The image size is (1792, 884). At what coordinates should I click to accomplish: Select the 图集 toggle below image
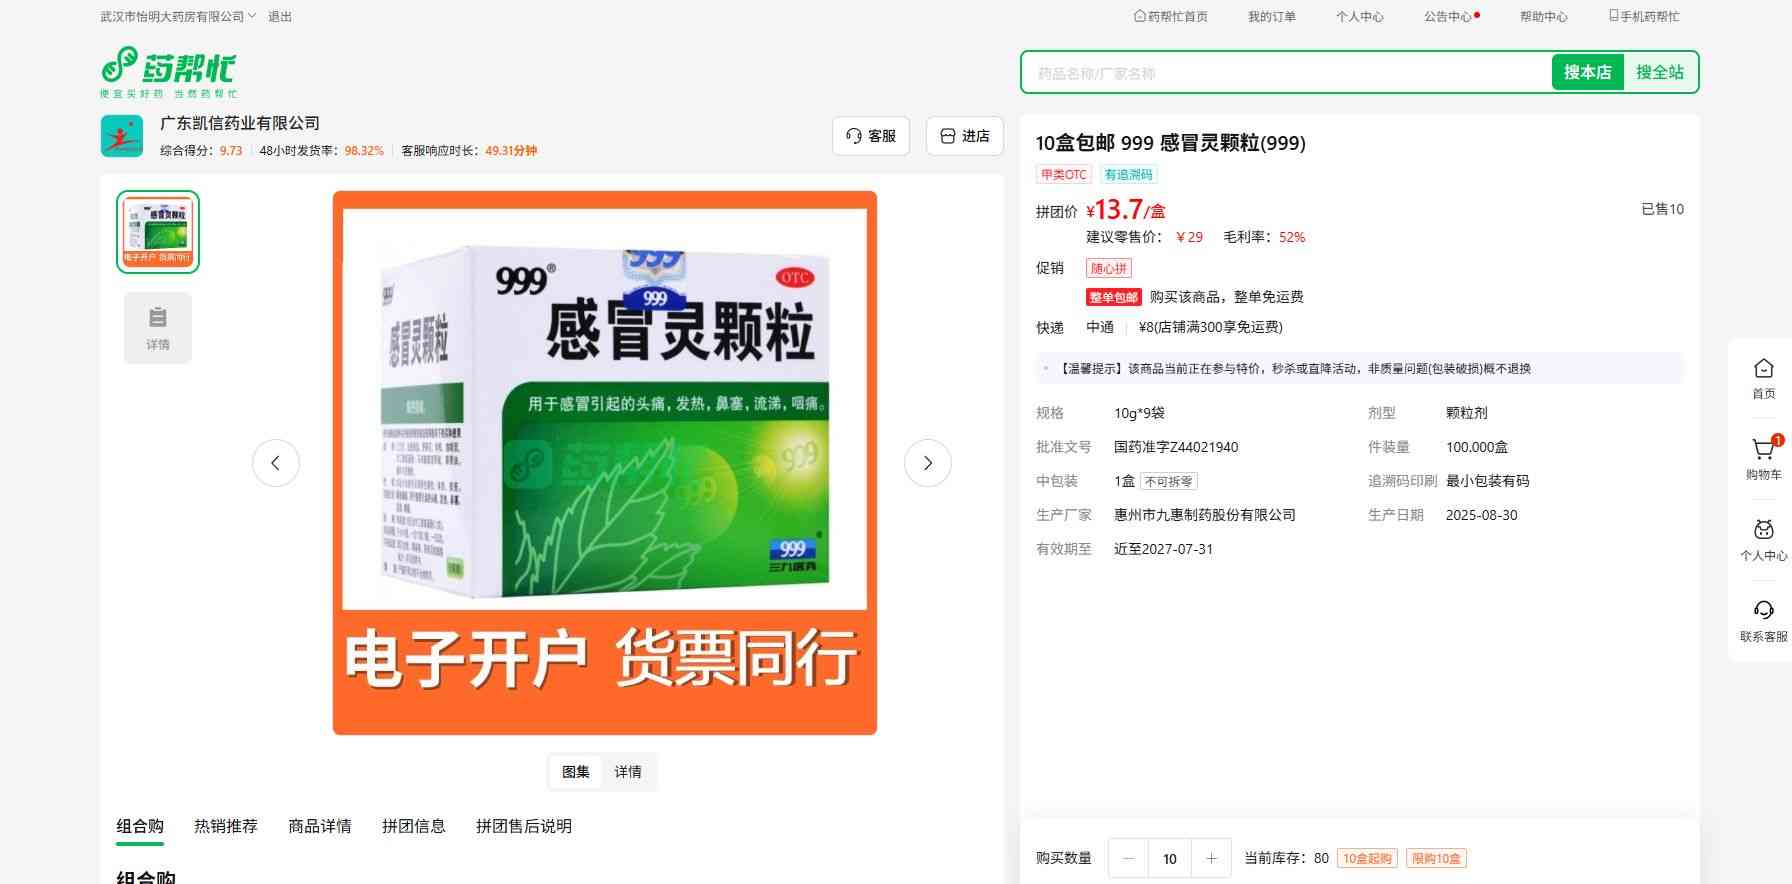(576, 772)
